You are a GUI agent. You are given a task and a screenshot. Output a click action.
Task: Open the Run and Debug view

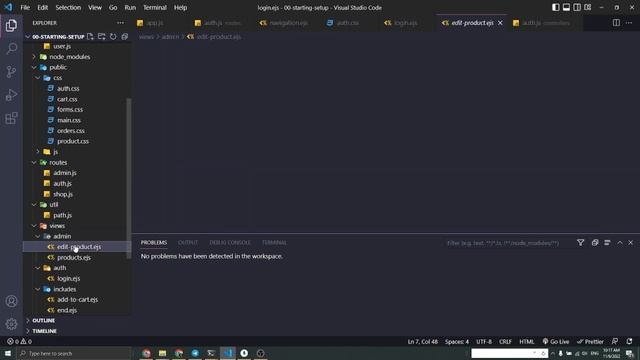pyautogui.click(x=11, y=95)
